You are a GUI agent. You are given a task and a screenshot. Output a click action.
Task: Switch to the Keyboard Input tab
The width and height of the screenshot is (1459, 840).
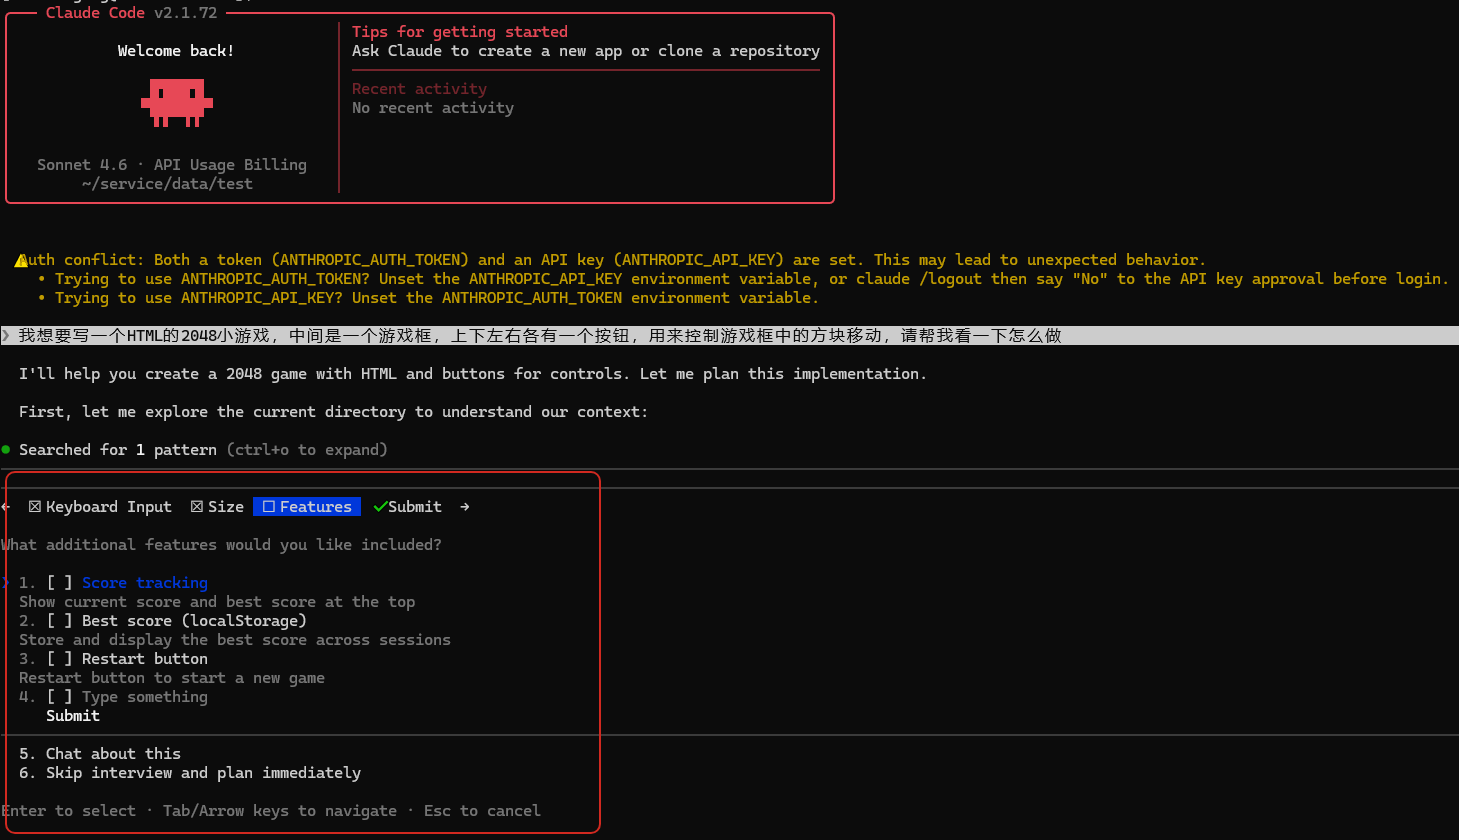(x=100, y=507)
